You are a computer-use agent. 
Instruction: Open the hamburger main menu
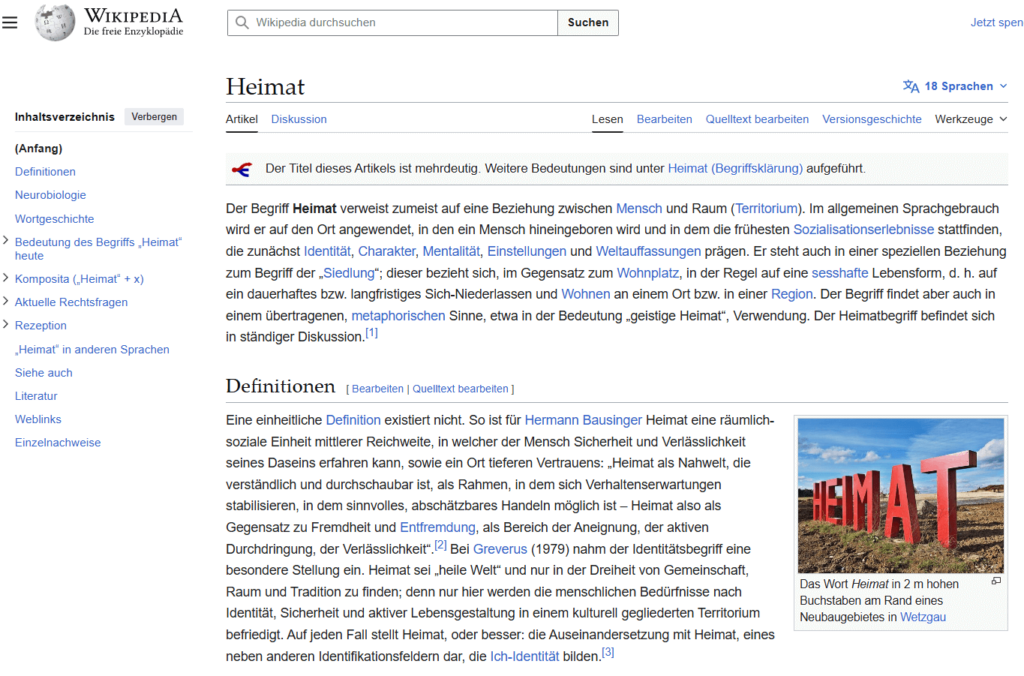10,22
